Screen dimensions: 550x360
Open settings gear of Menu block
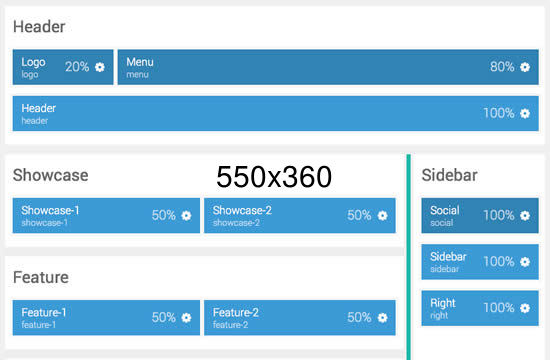[525, 67]
